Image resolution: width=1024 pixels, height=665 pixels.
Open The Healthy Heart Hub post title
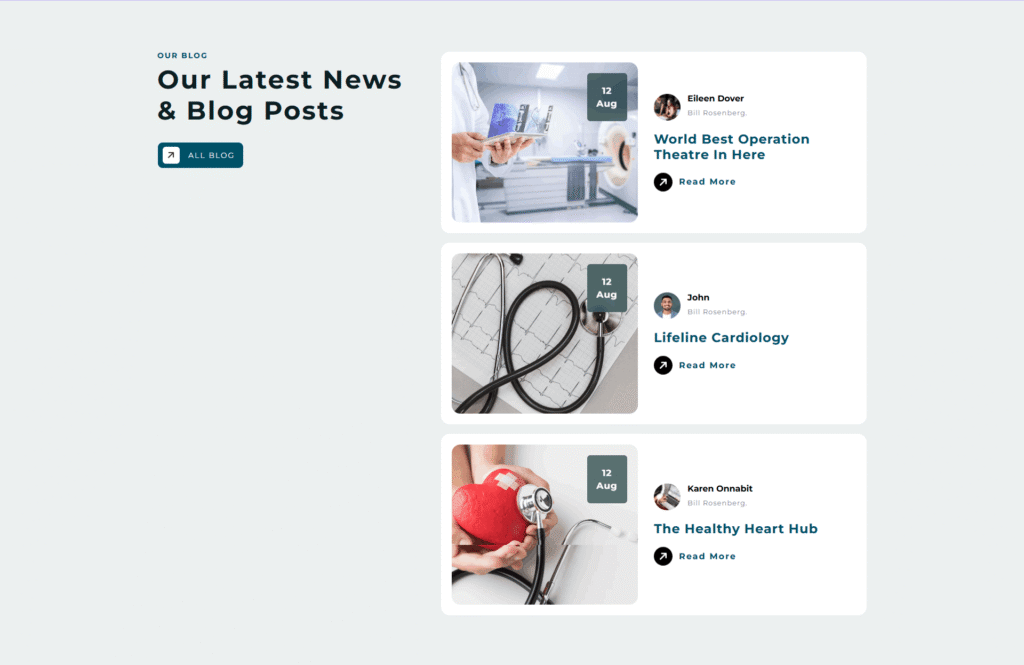[735, 528]
